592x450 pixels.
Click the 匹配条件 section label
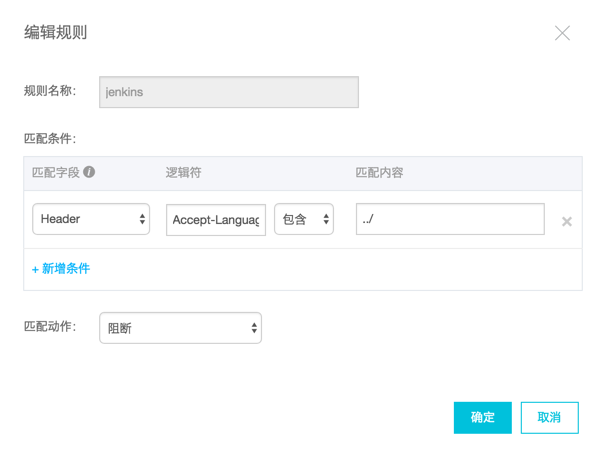(50, 139)
